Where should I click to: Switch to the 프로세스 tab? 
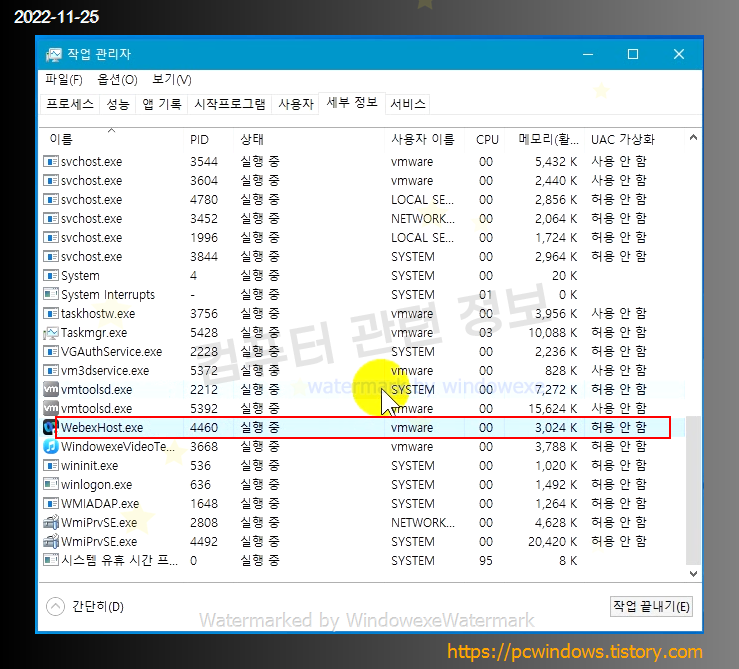70,104
